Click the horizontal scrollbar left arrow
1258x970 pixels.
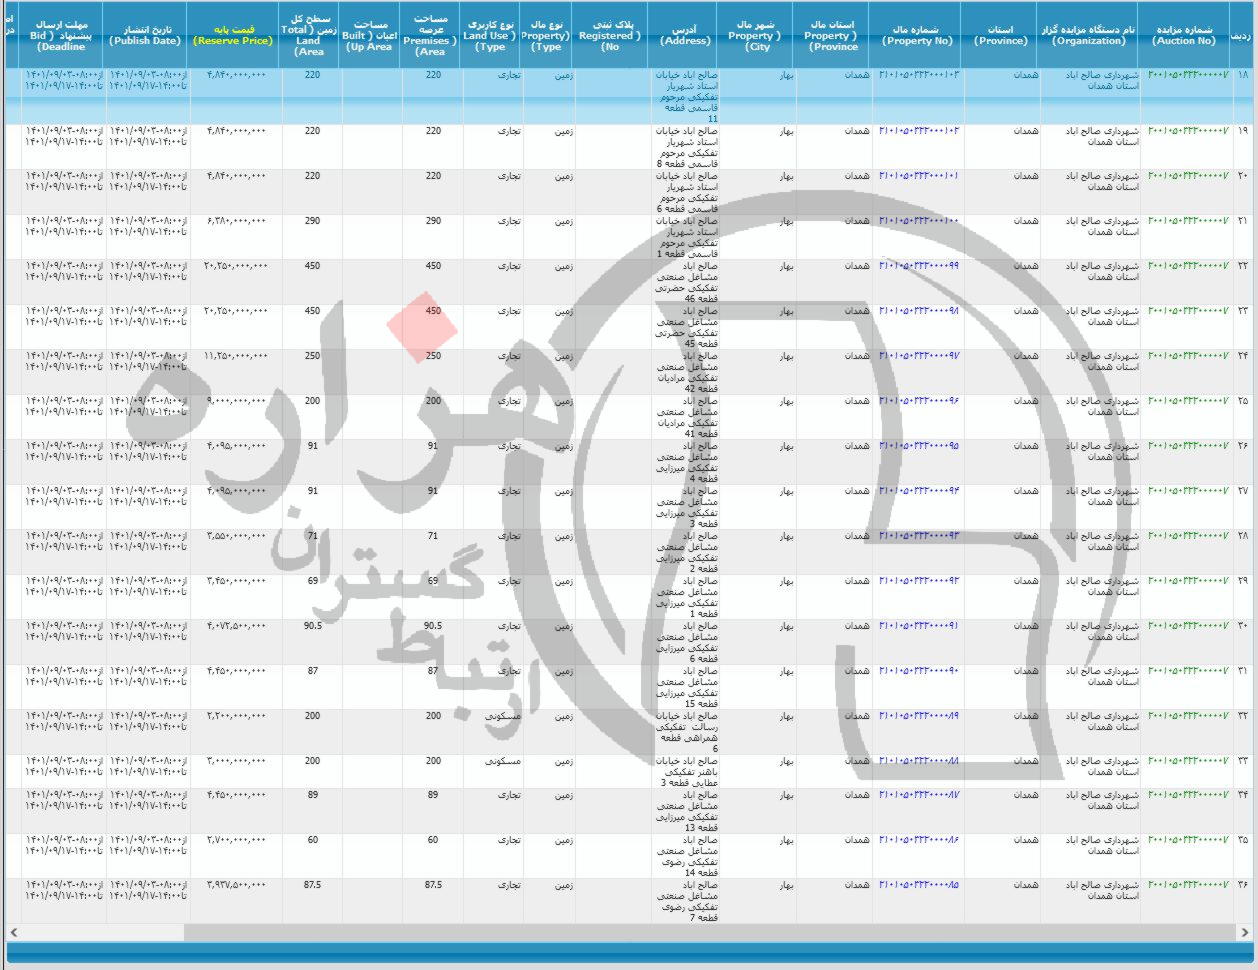[x=12, y=932]
